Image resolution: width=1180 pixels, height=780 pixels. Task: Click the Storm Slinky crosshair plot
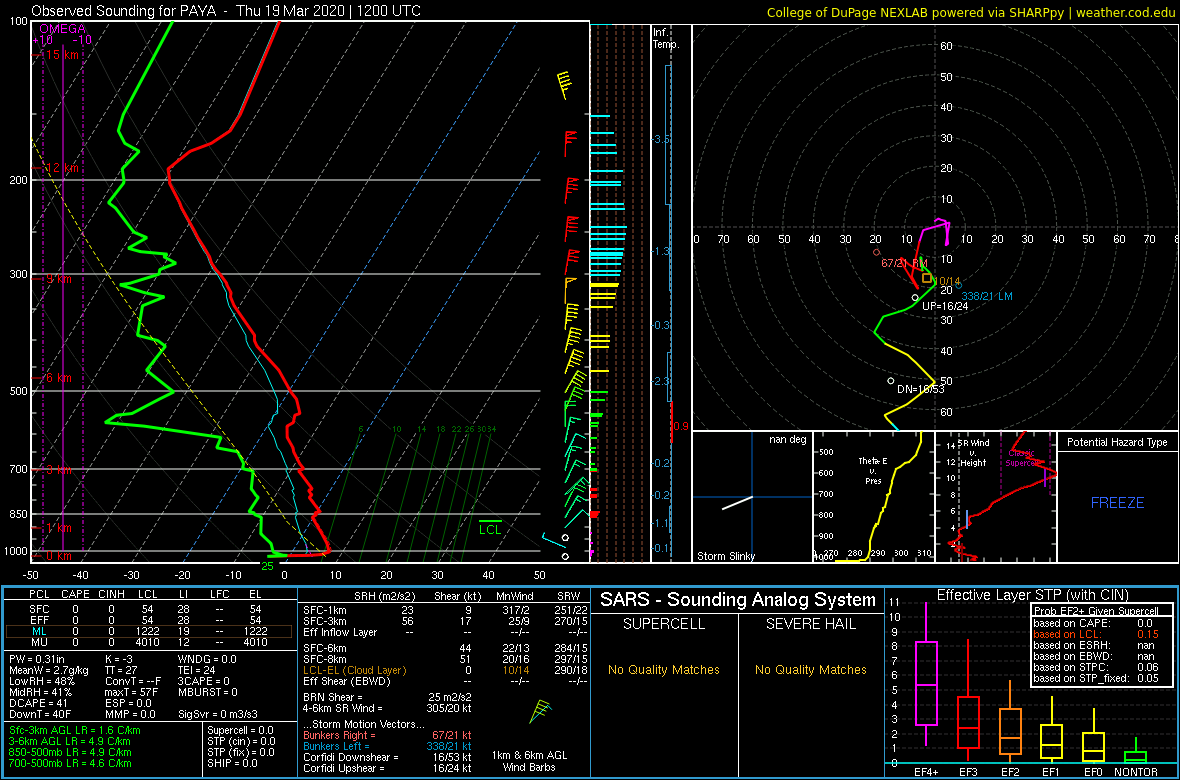point(752,497)
